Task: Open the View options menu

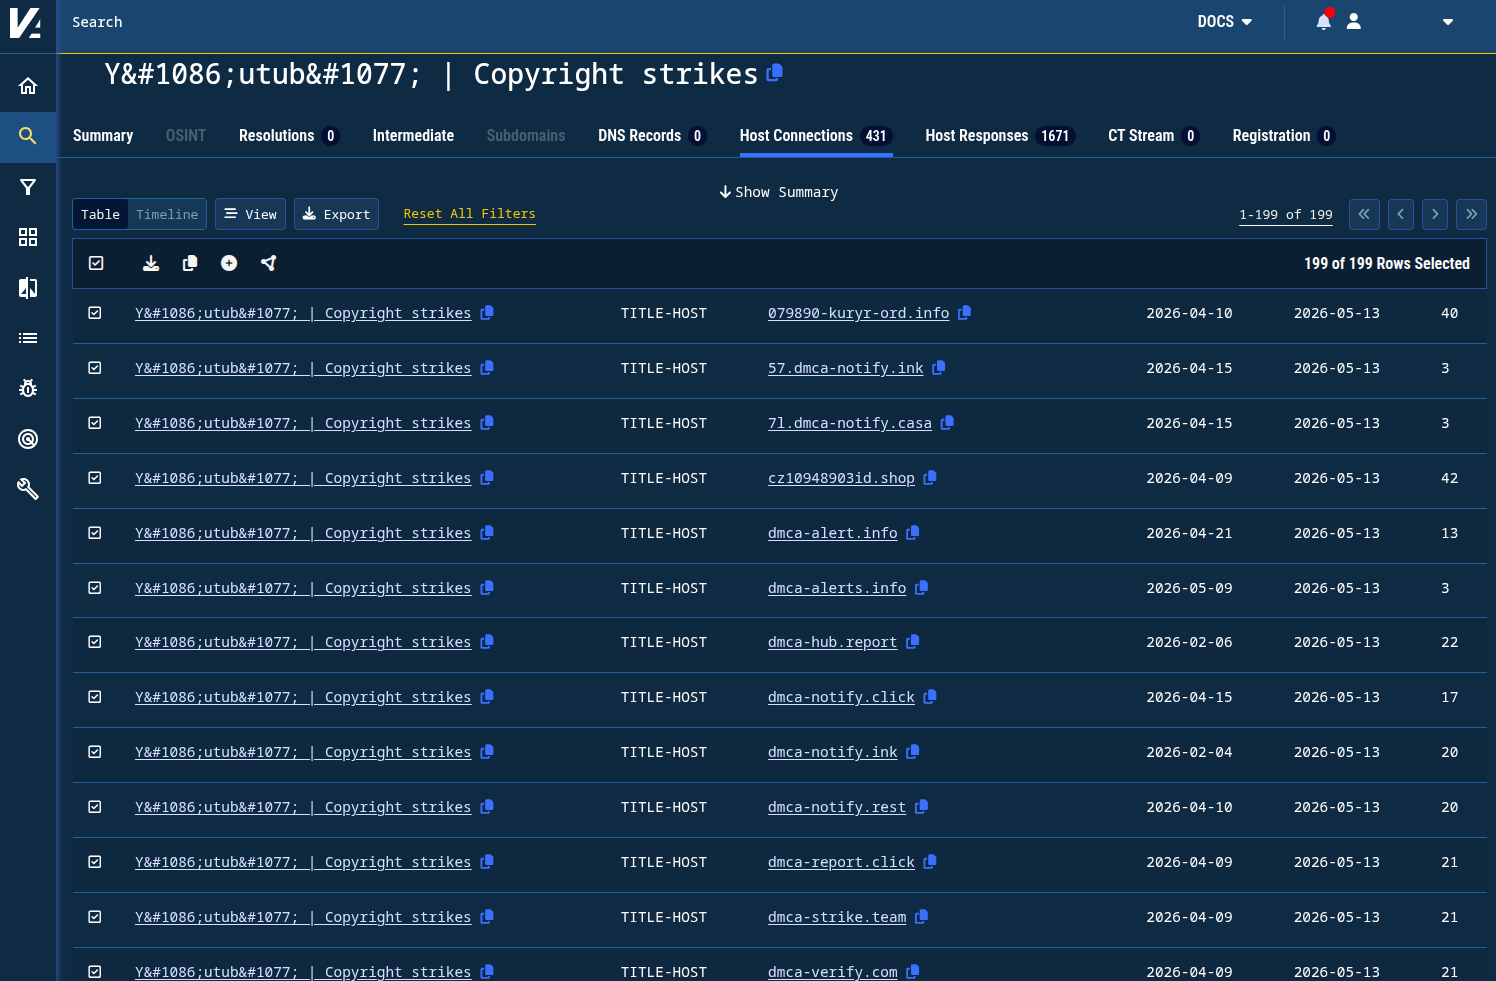Action: pos(250,214)
